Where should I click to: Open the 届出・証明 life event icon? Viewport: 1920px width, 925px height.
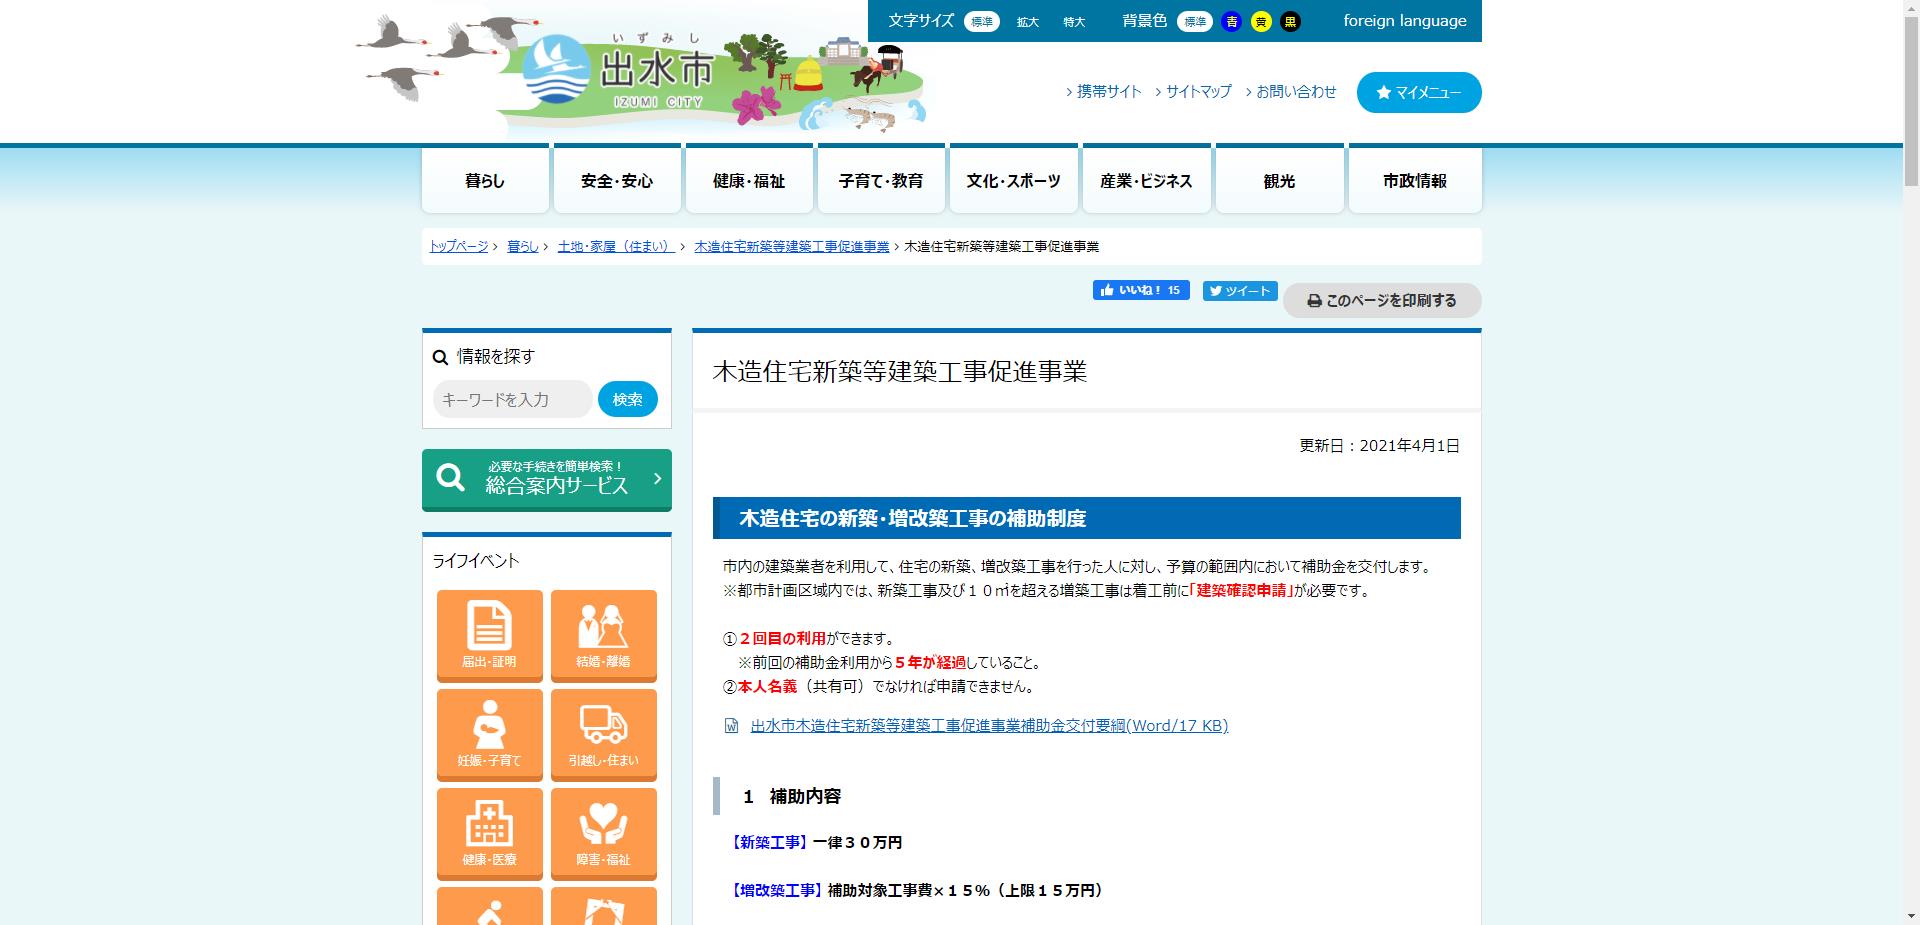point(489,635)
